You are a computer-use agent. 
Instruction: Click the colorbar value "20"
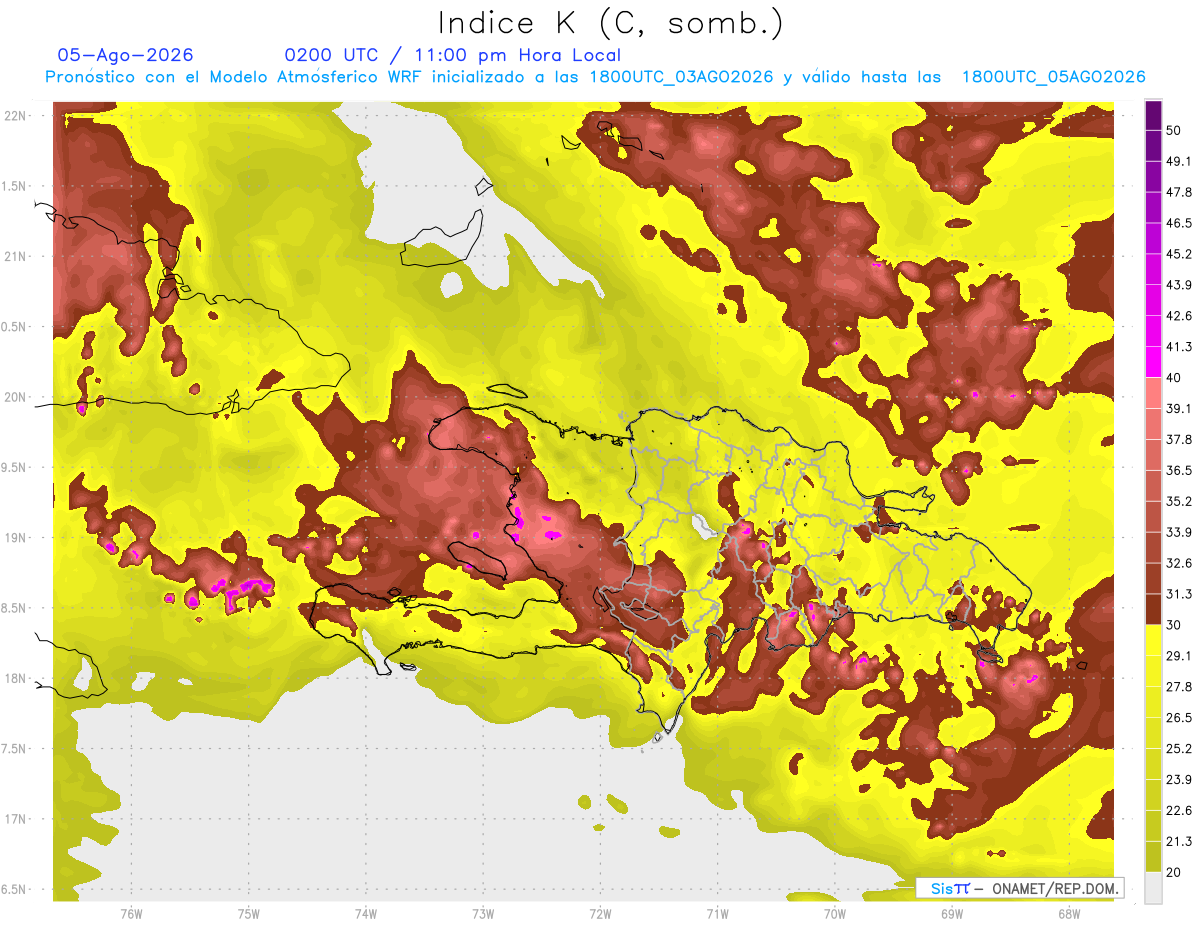pyautogui.click(x=1174, y=873)
